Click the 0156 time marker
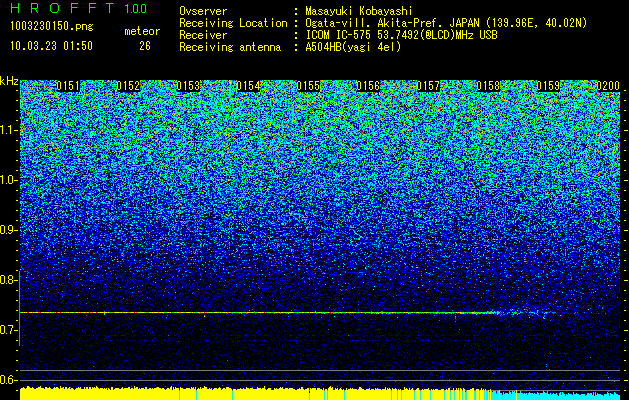The height and width of the screenshot is (400, 629). point(368,86)
